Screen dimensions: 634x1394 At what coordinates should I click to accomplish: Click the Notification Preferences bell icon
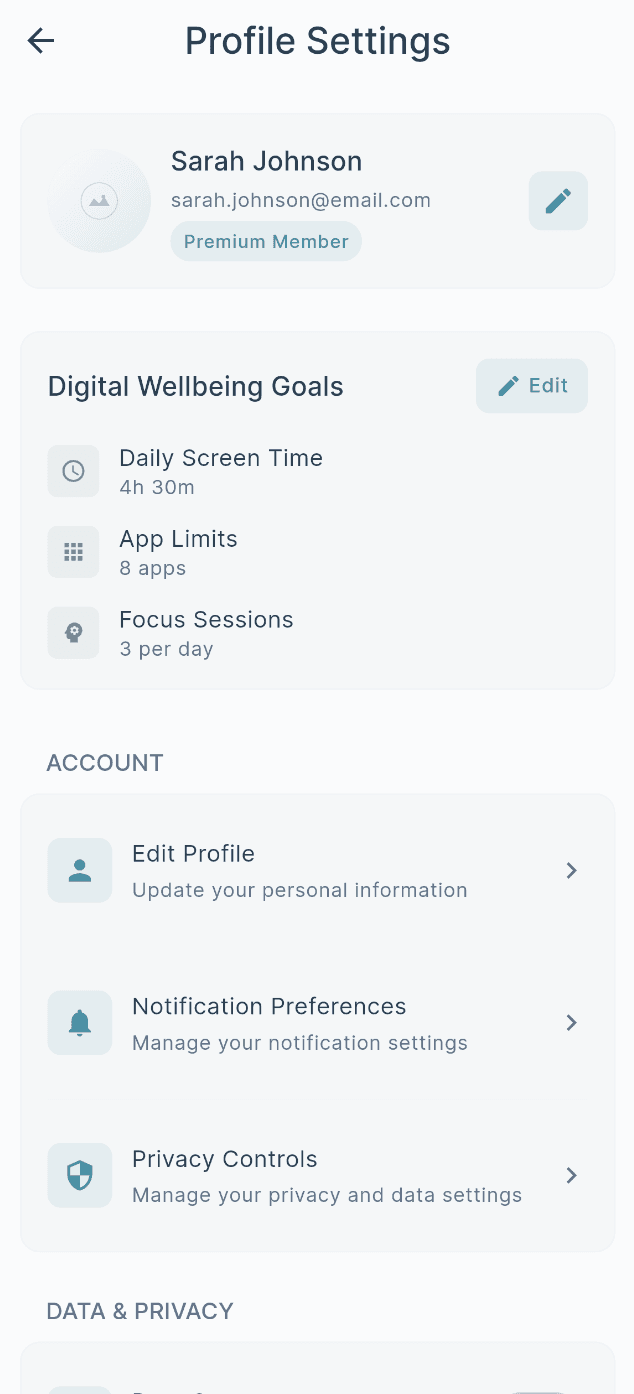79,1022
